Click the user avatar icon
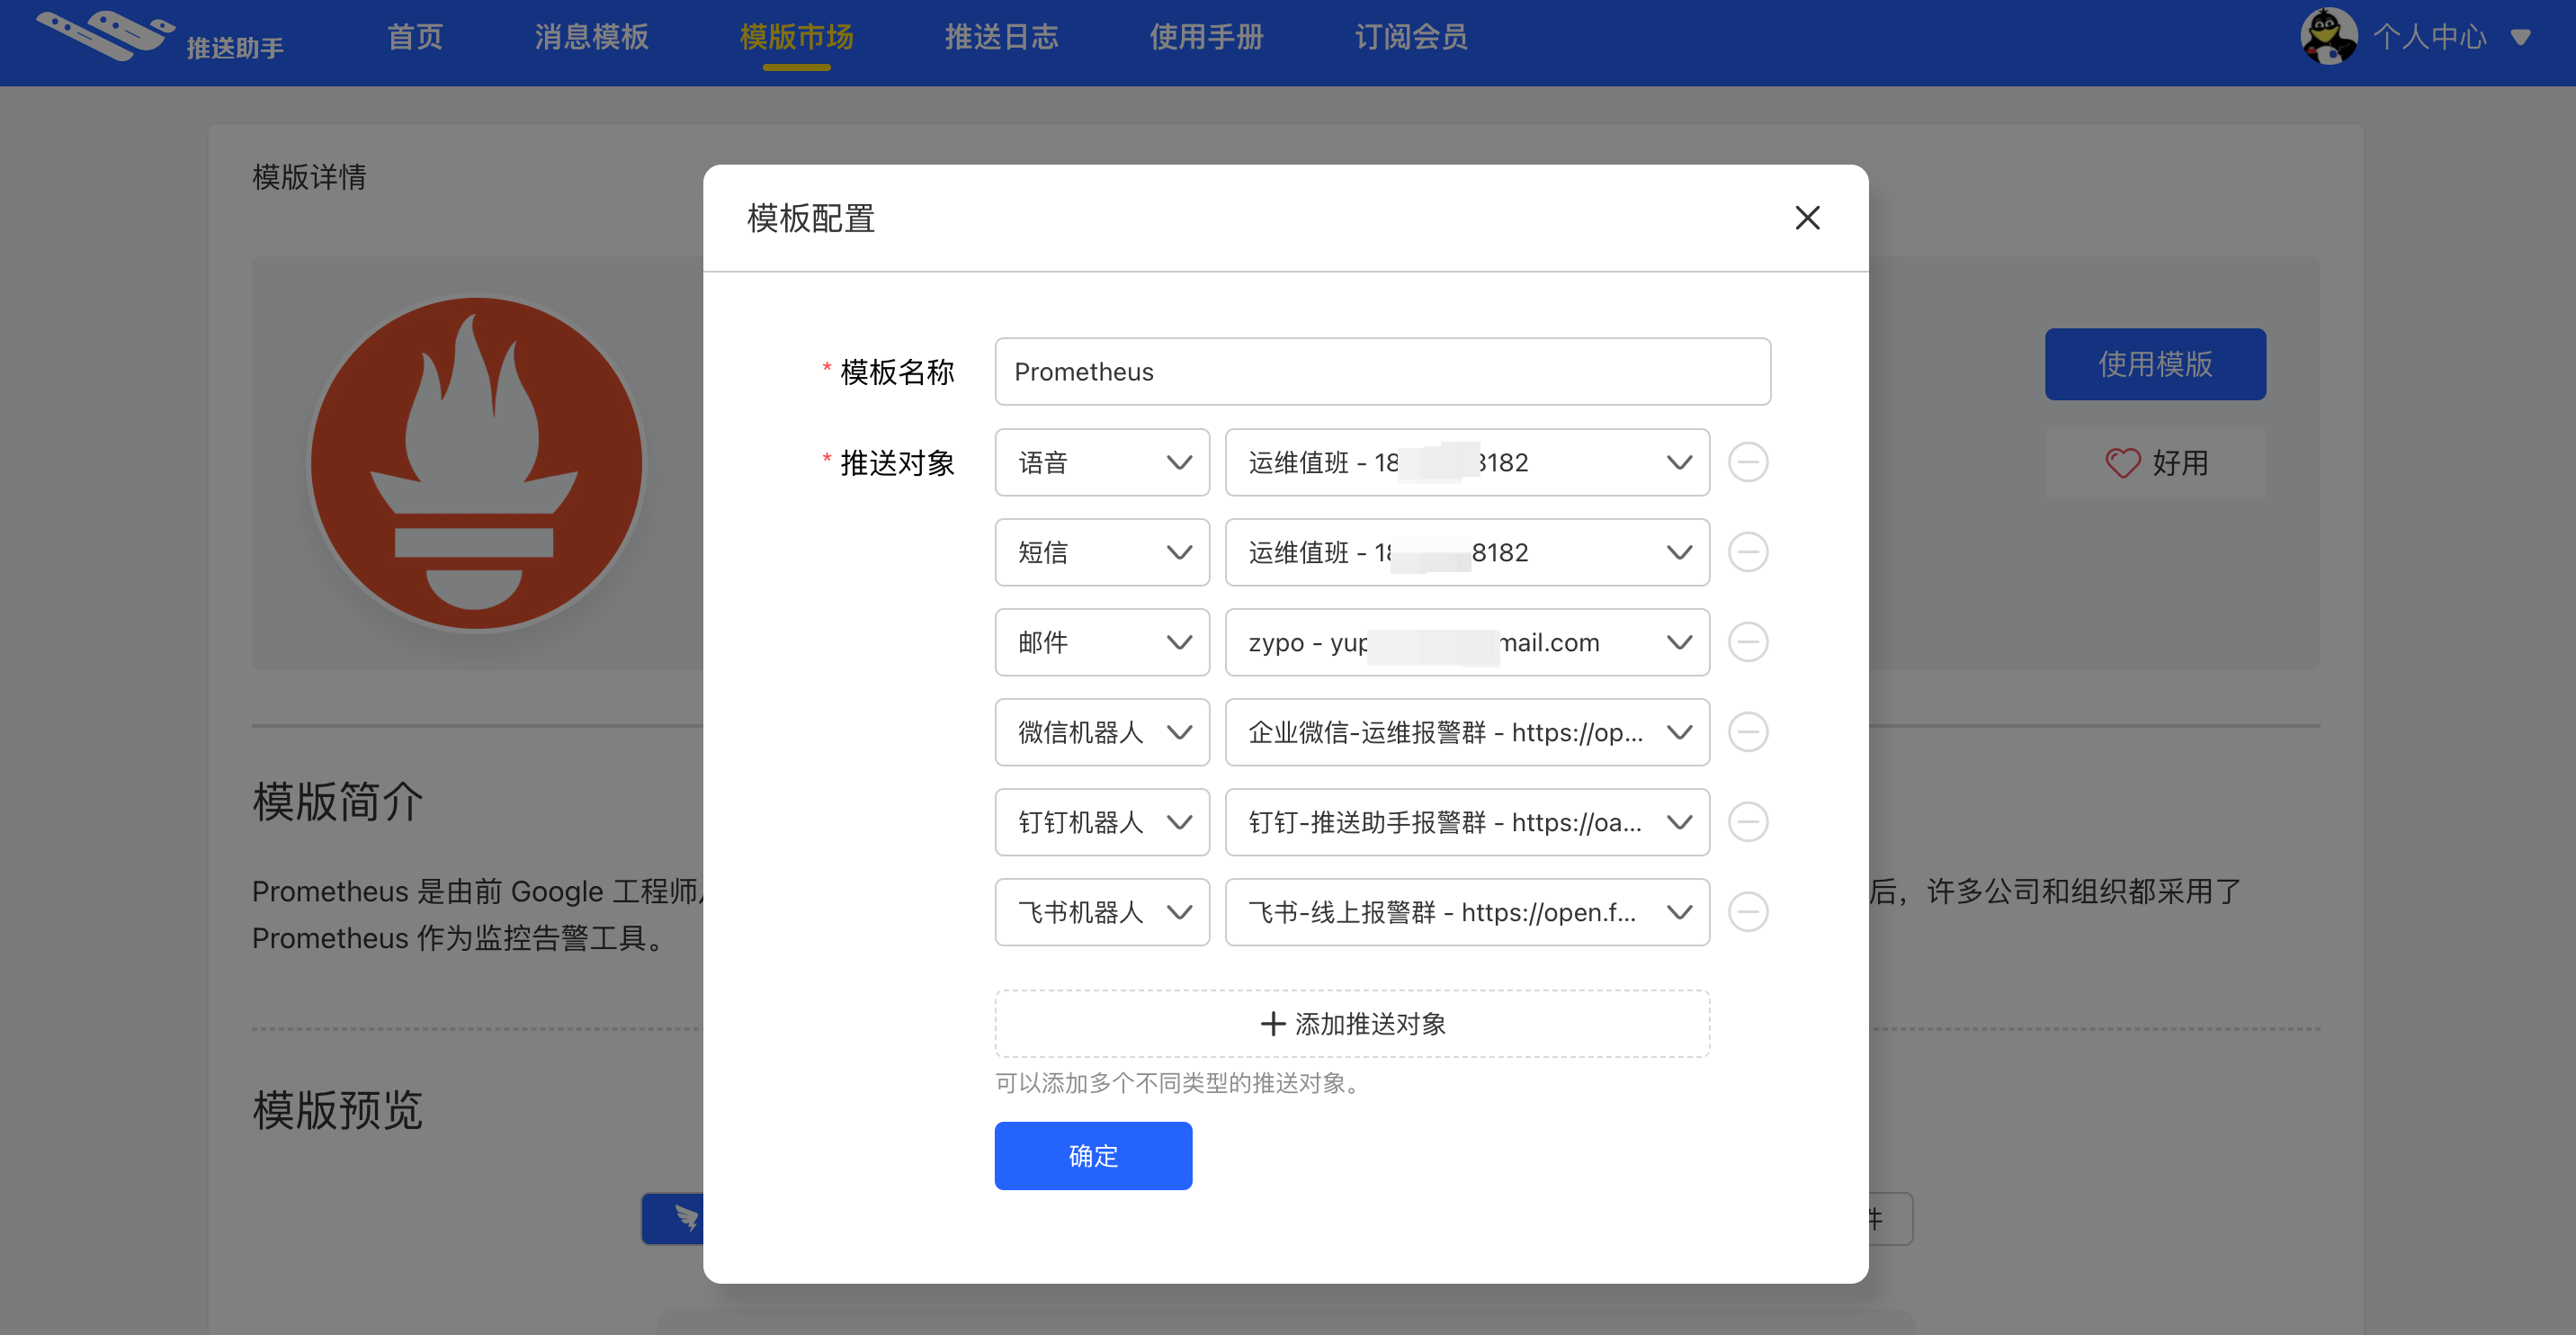 point(2328,37)
